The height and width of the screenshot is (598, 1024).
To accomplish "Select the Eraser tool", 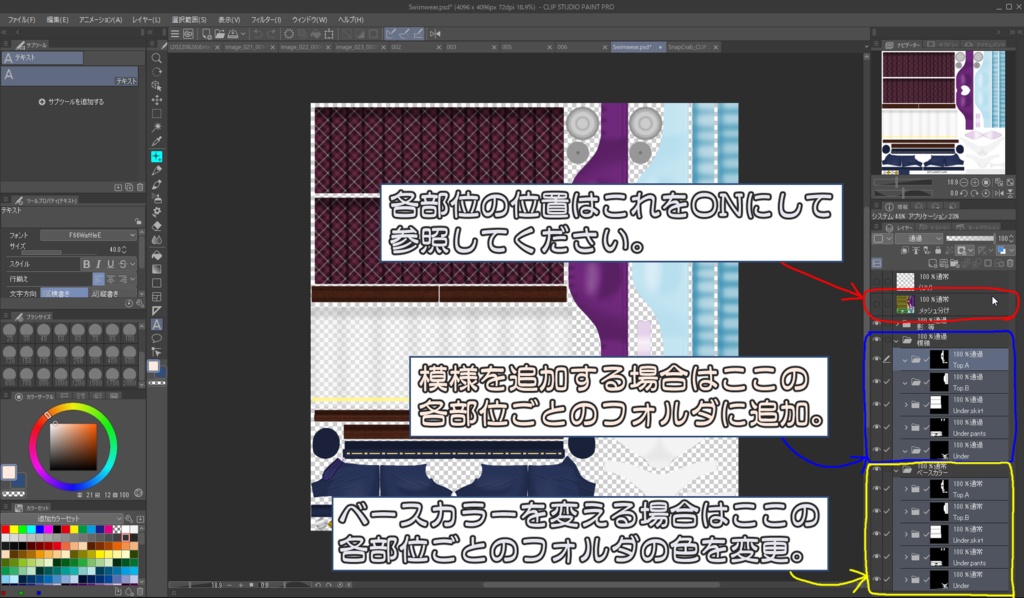I will [x=157, y=226].
